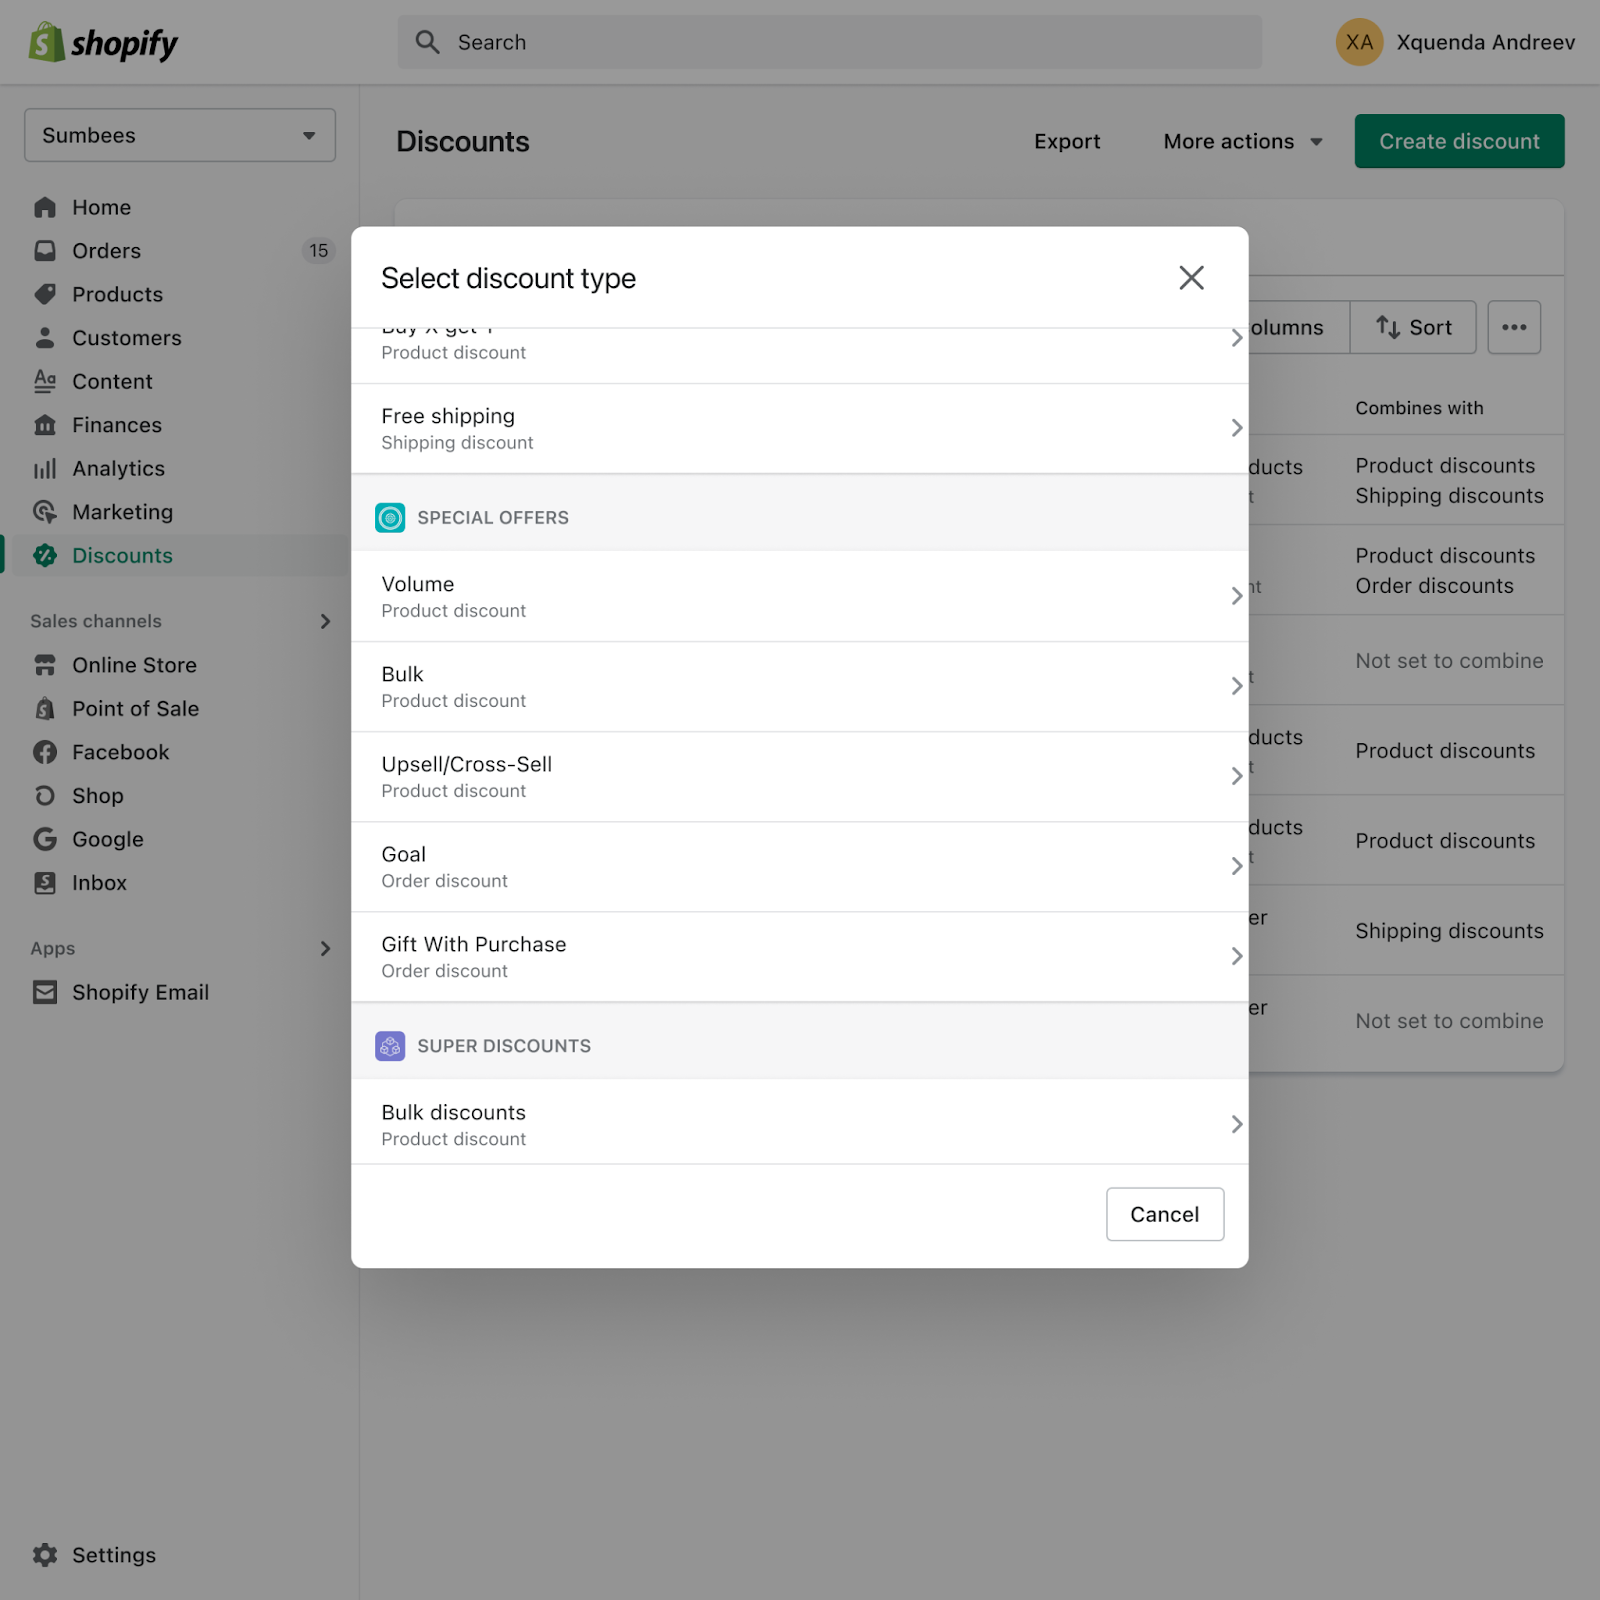This screenshot has height=1600, width=1600.
Task: Open Products via its tag icon
Action: [45, 294]
